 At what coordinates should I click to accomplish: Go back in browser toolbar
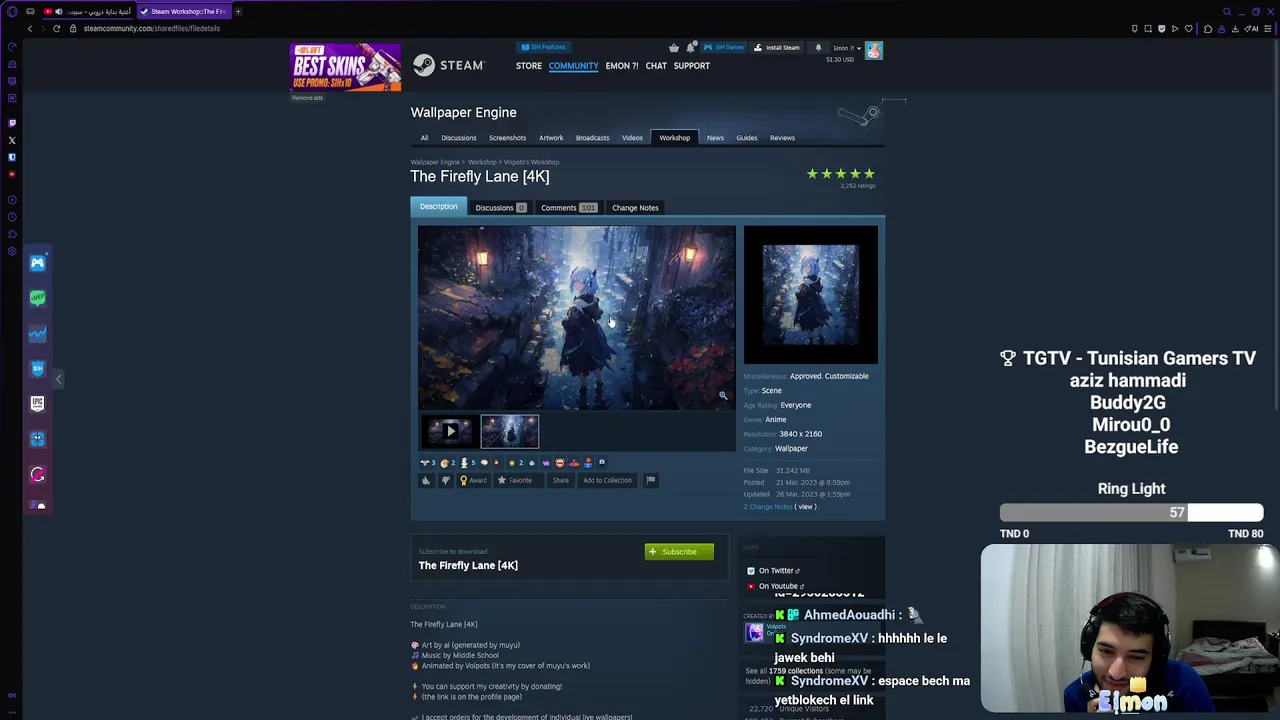[x=29, y=28]
